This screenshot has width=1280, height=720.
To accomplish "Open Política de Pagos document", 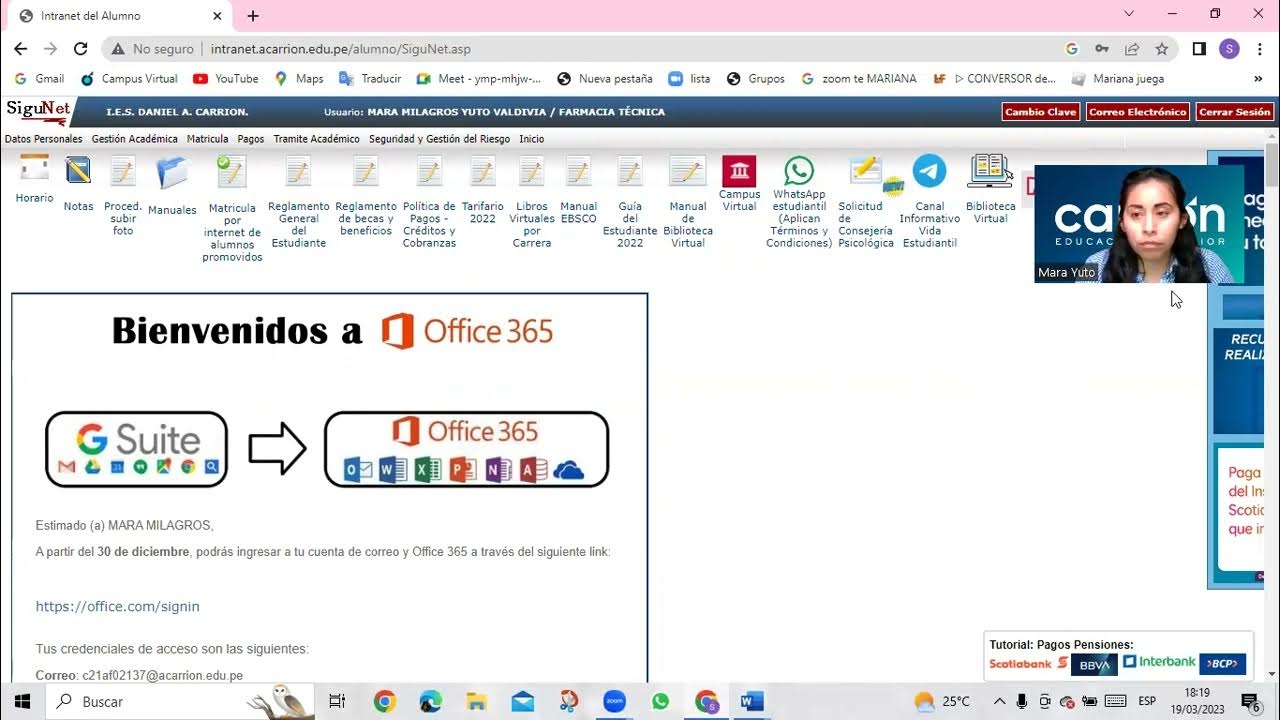I will coord(429,172).
